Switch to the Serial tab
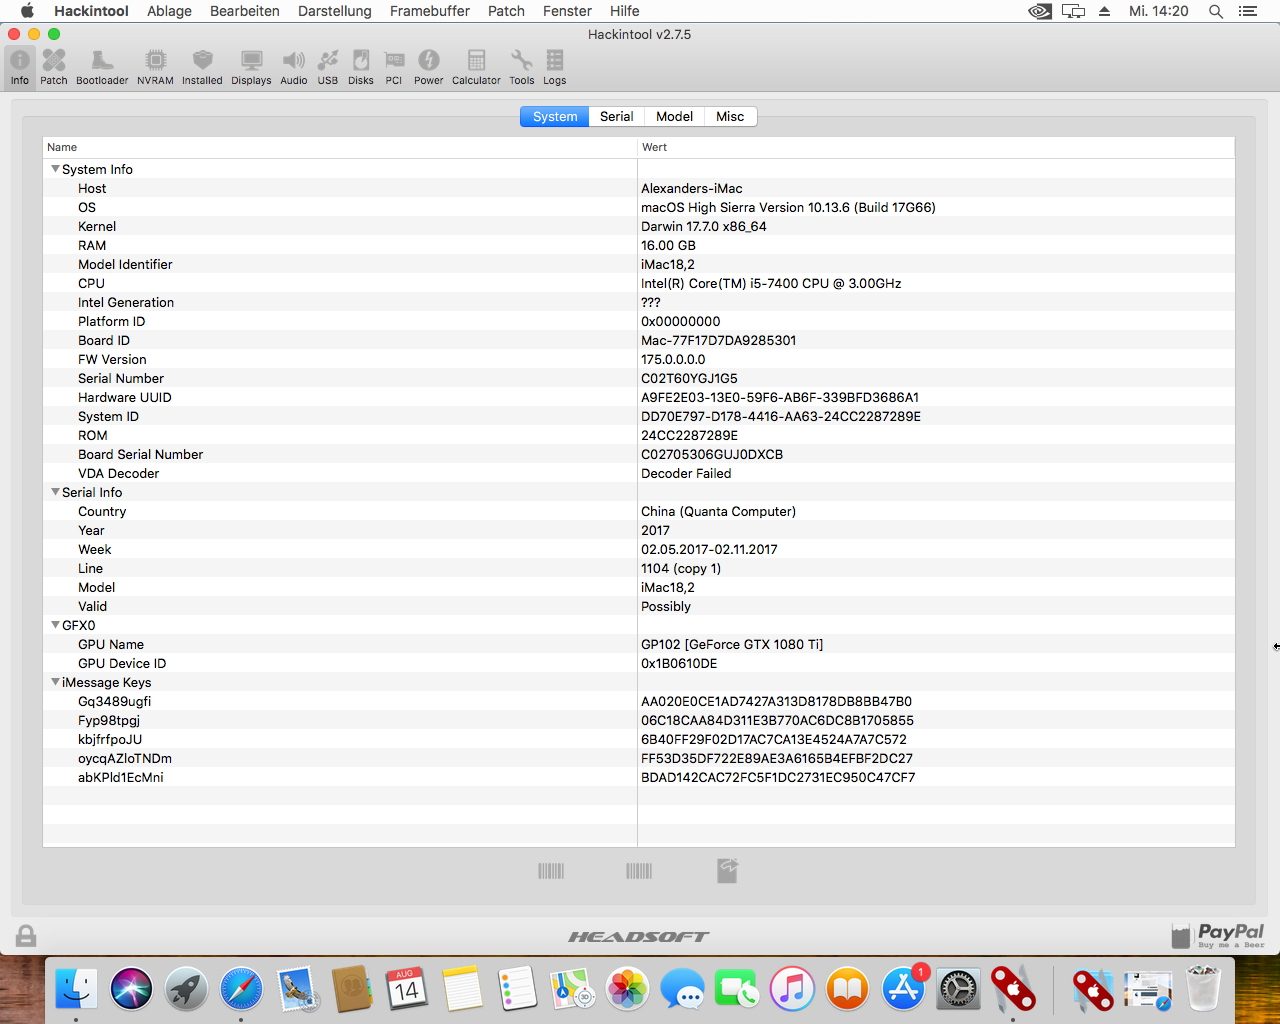This screenshot has width=1280, height=1024. pos(617,116)
